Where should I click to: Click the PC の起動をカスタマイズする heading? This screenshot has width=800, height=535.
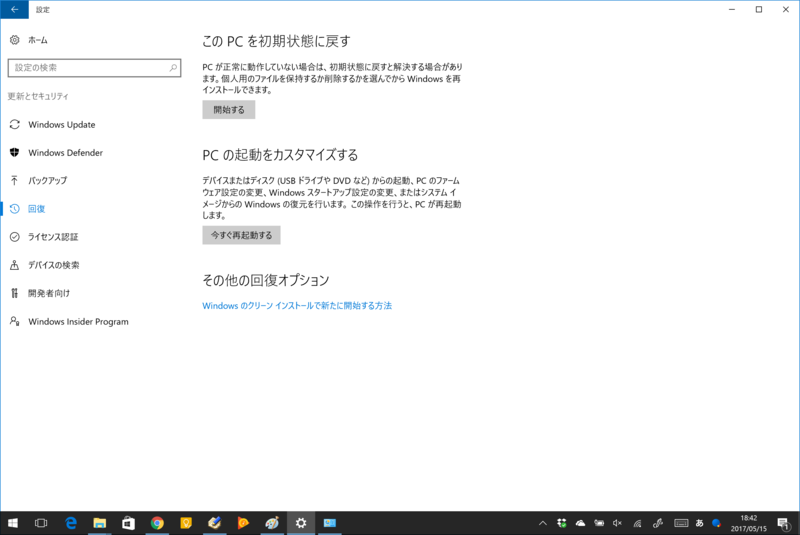tap(280, 155)
